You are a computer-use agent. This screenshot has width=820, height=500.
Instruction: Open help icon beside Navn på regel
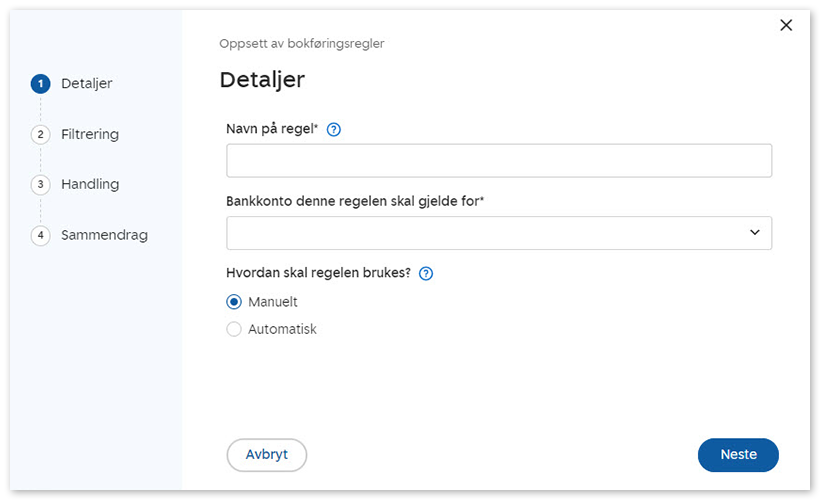334,129
